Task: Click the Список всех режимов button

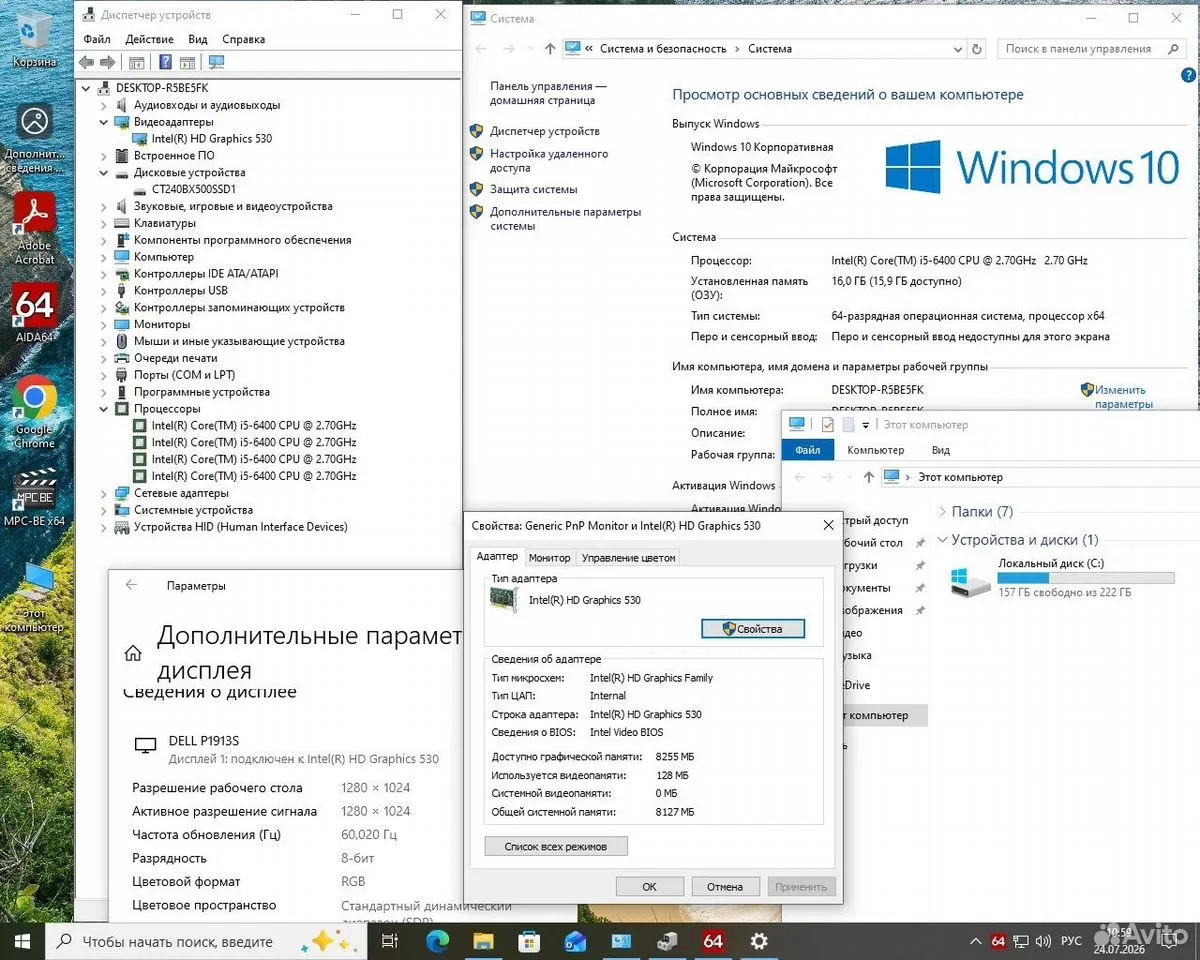Action: pos(556,847)
